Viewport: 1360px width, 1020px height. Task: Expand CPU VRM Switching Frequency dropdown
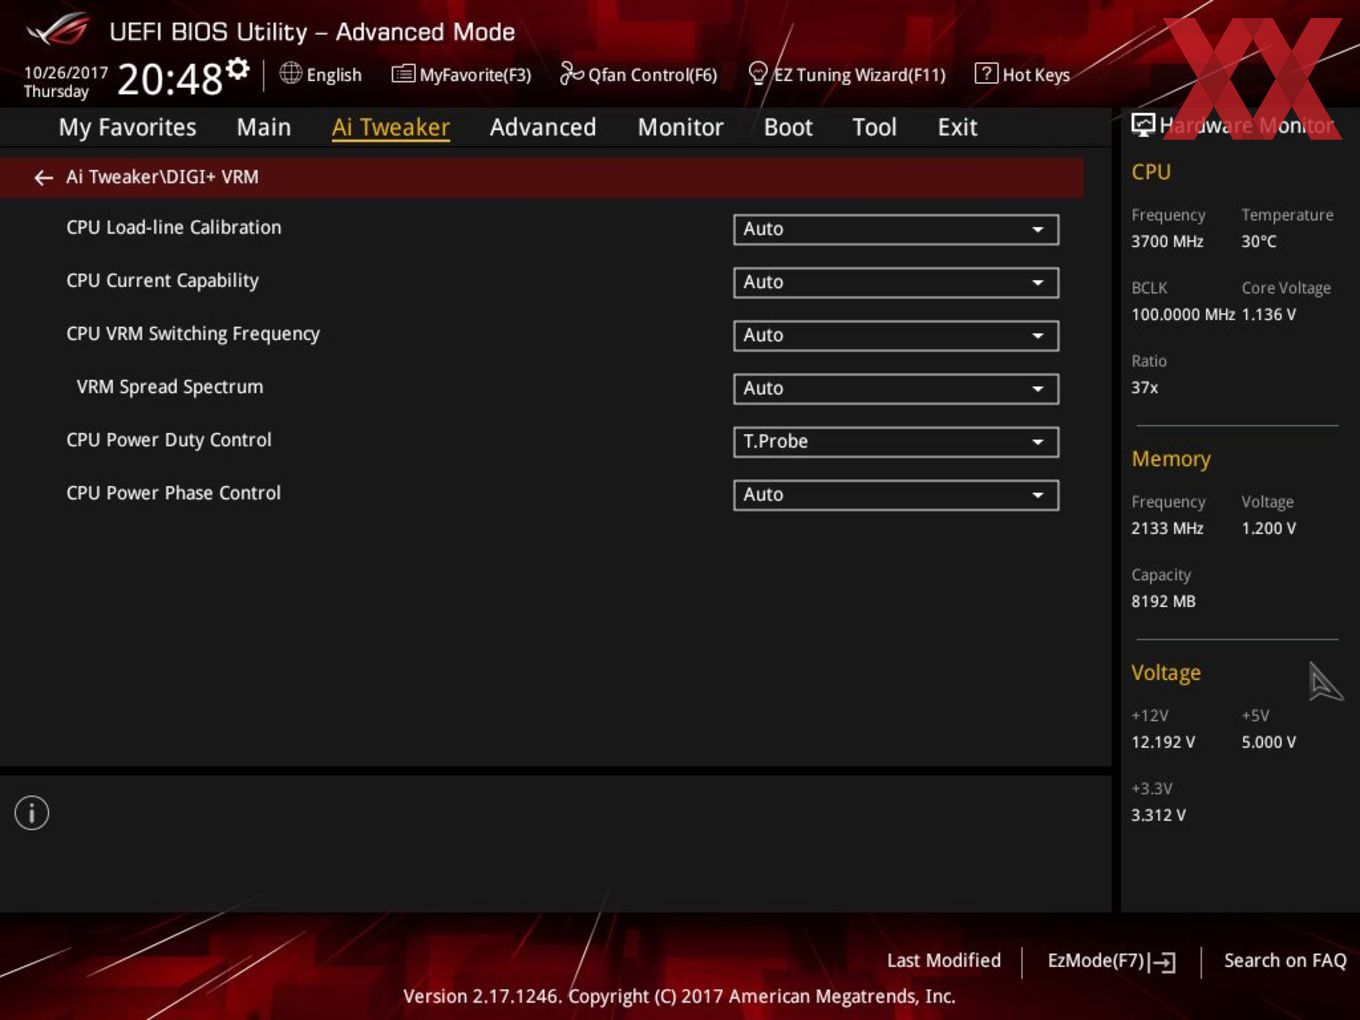896,335
